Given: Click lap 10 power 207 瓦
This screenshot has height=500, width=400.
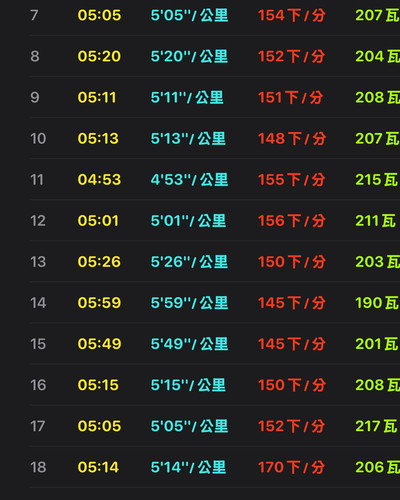Looking at the screenshot, I should click(x=378, y=139).
